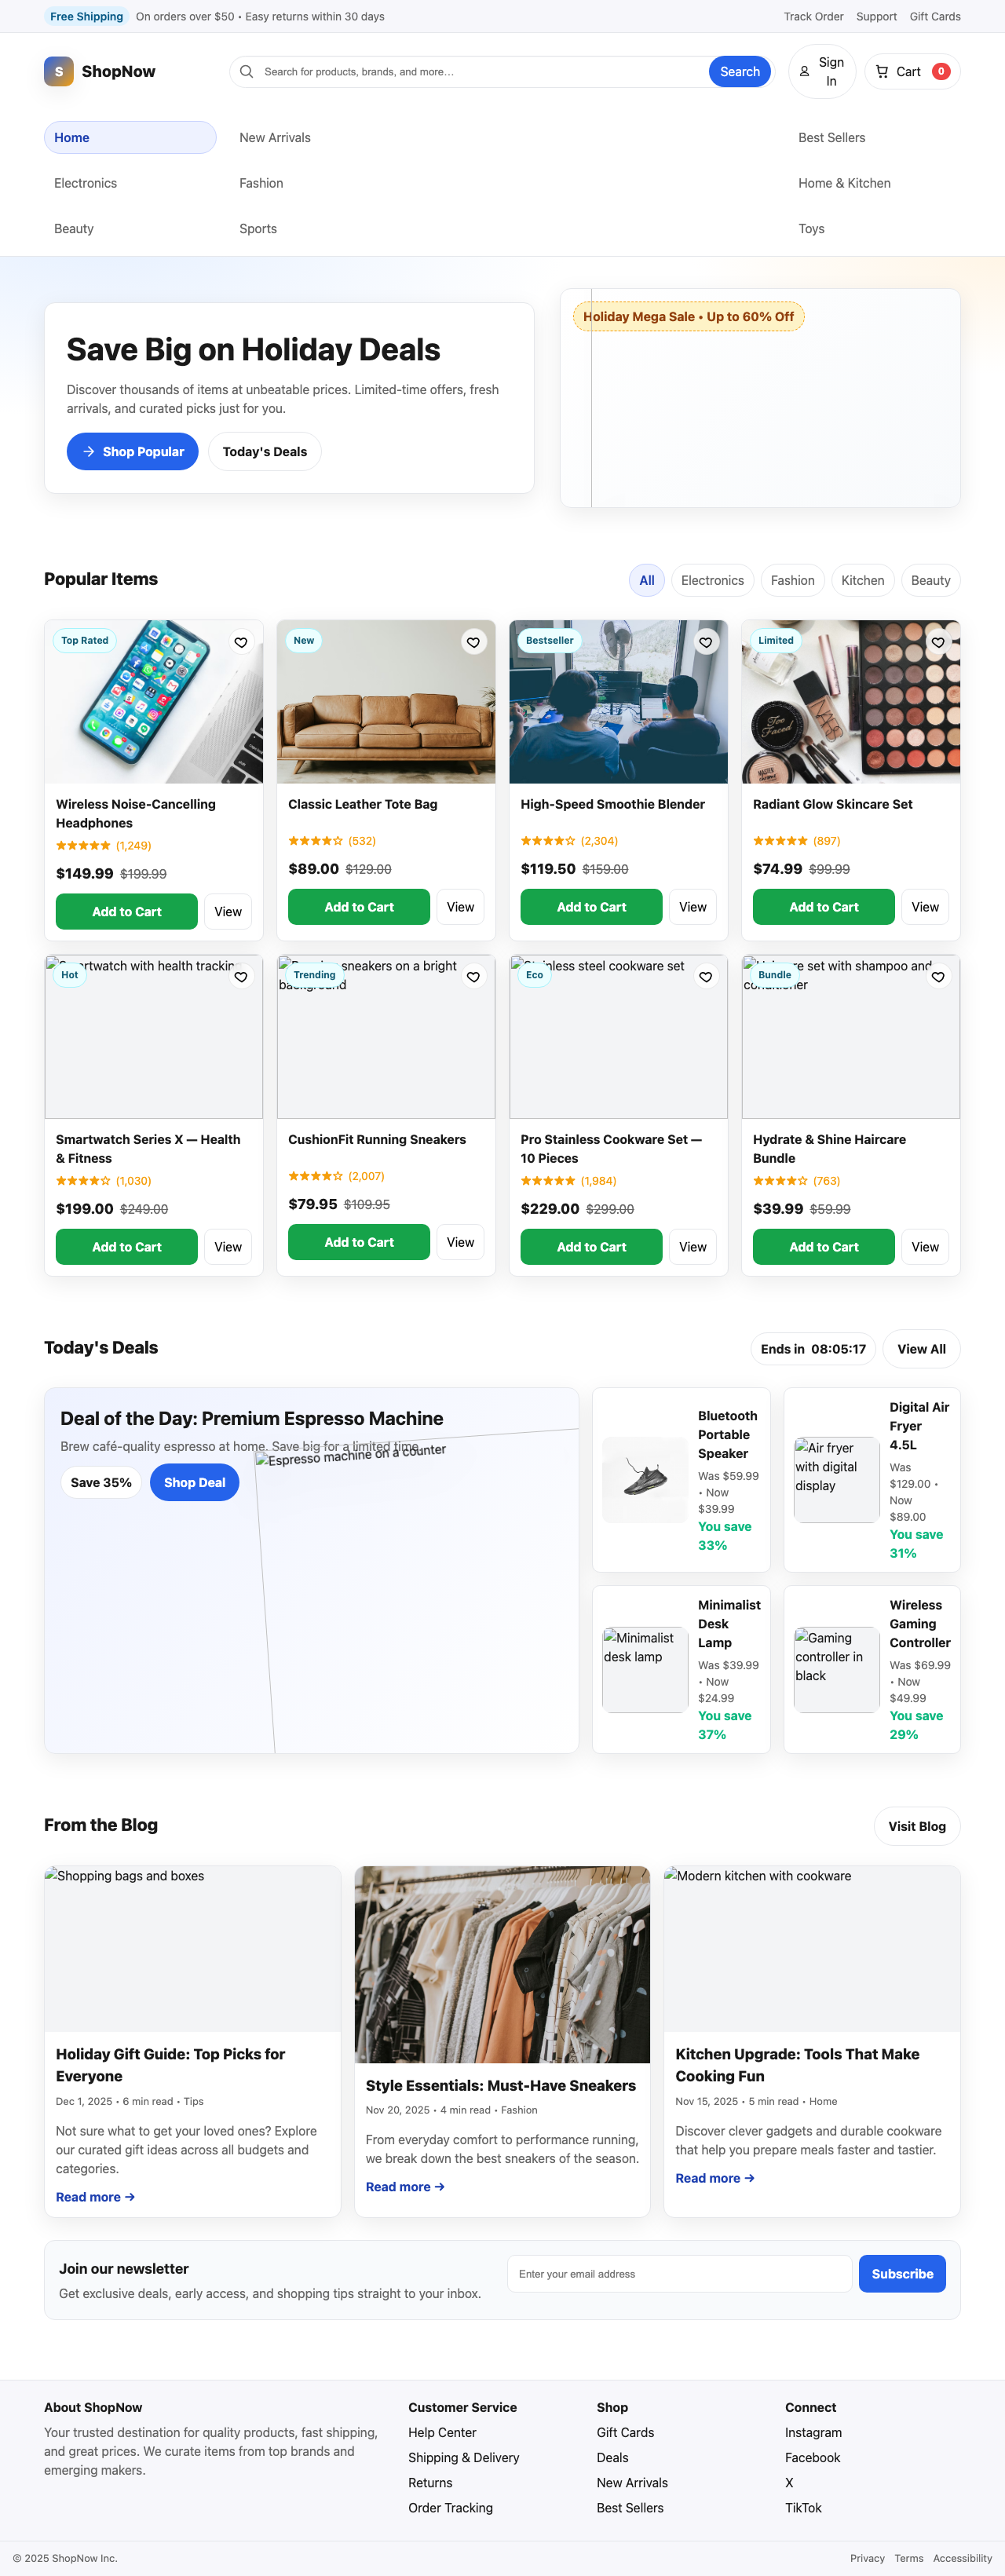Add CushionFit Running Sneakers to cart

coord(359,1242)
